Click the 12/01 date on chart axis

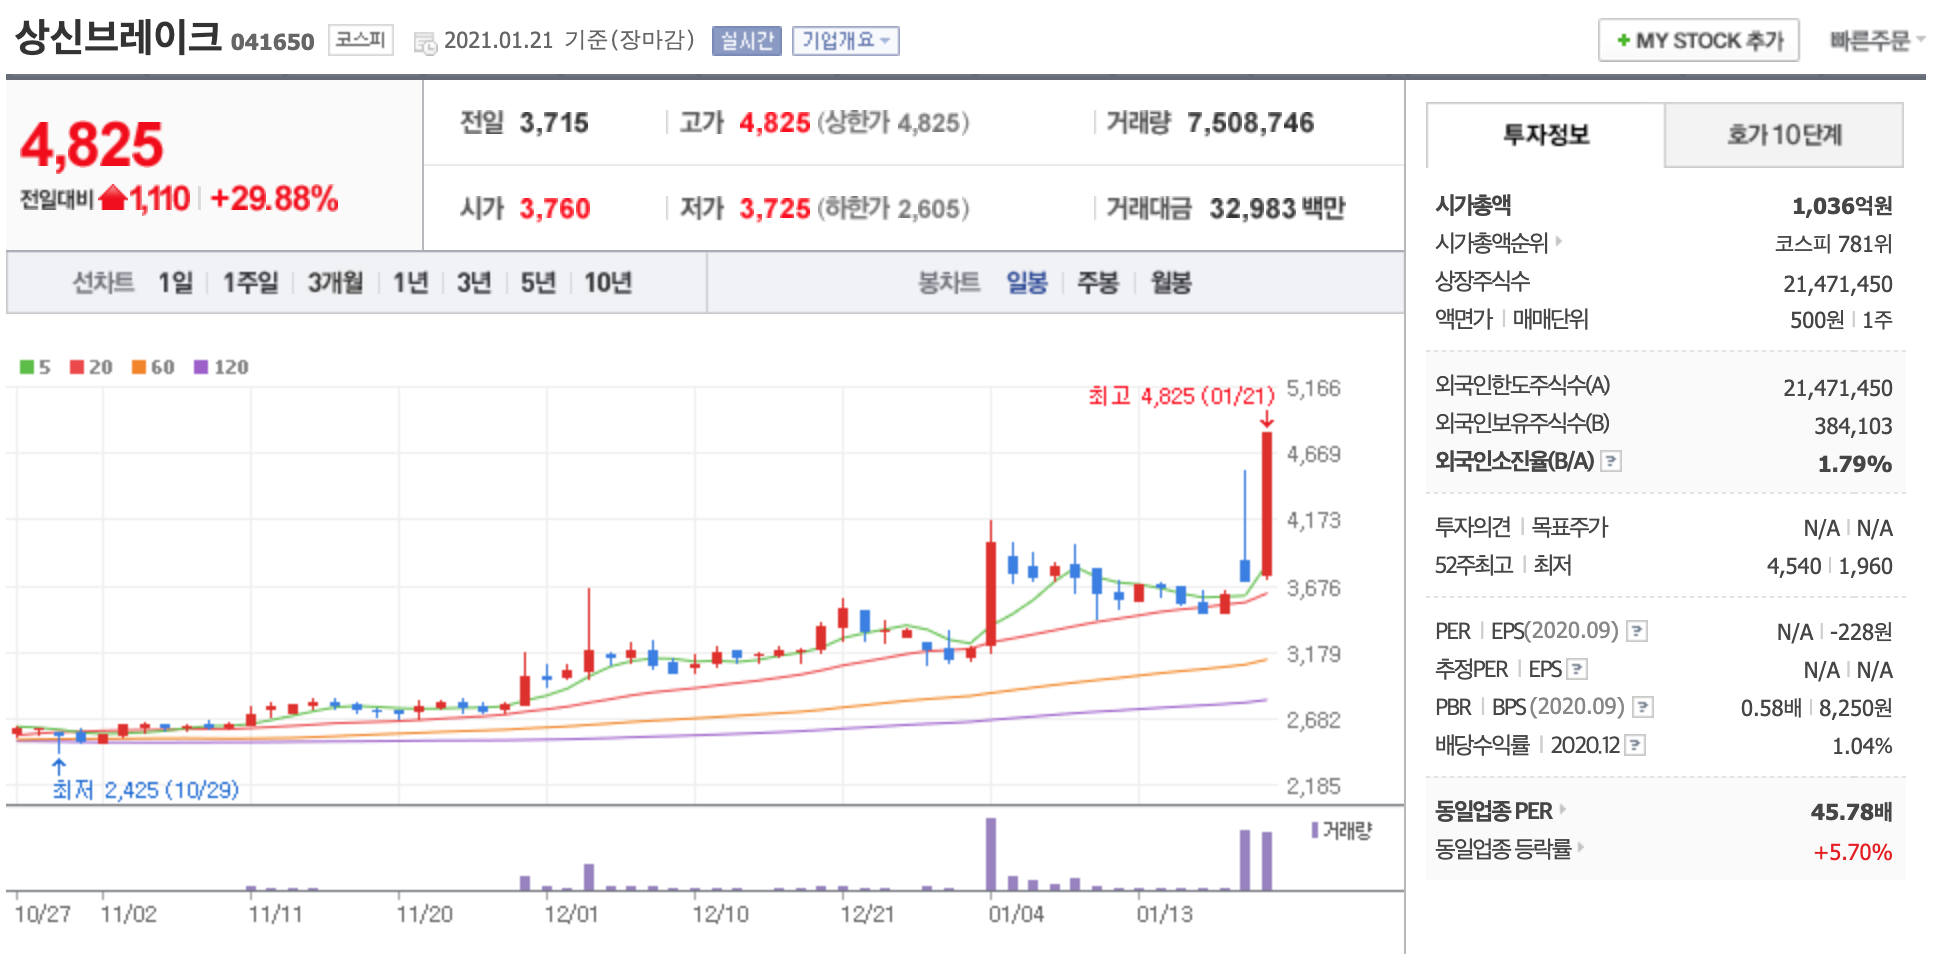[571, 913]
